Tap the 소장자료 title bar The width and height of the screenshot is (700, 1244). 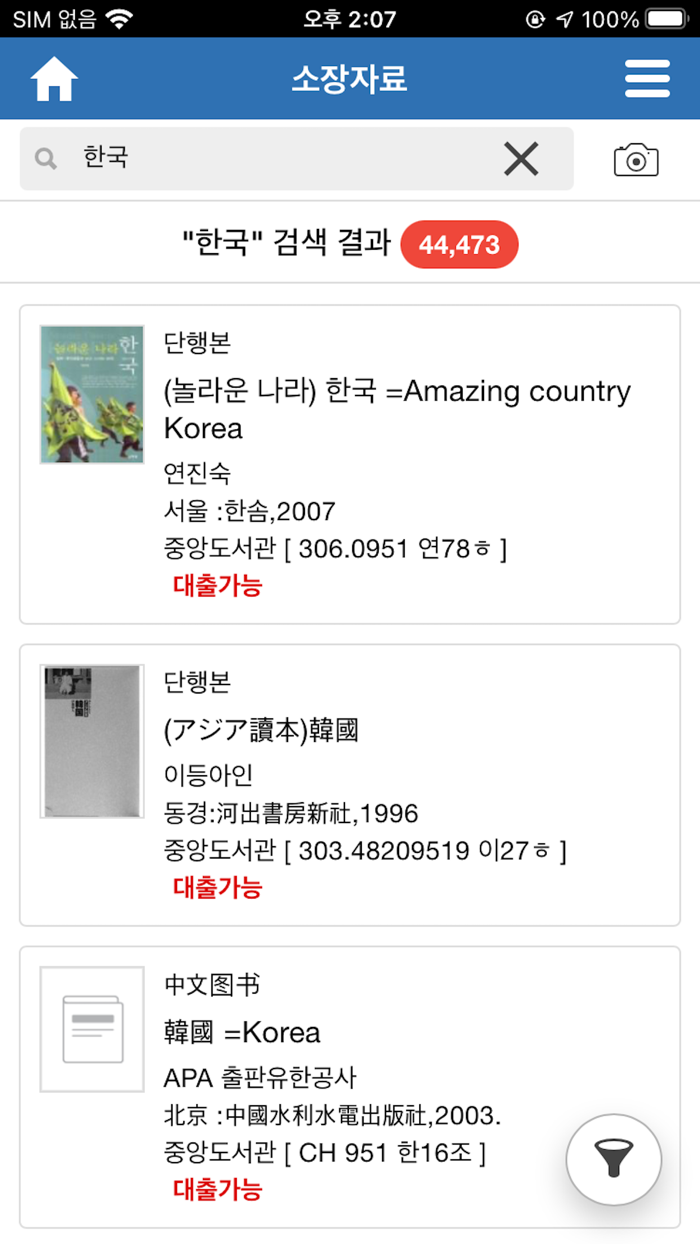point(348,78)
